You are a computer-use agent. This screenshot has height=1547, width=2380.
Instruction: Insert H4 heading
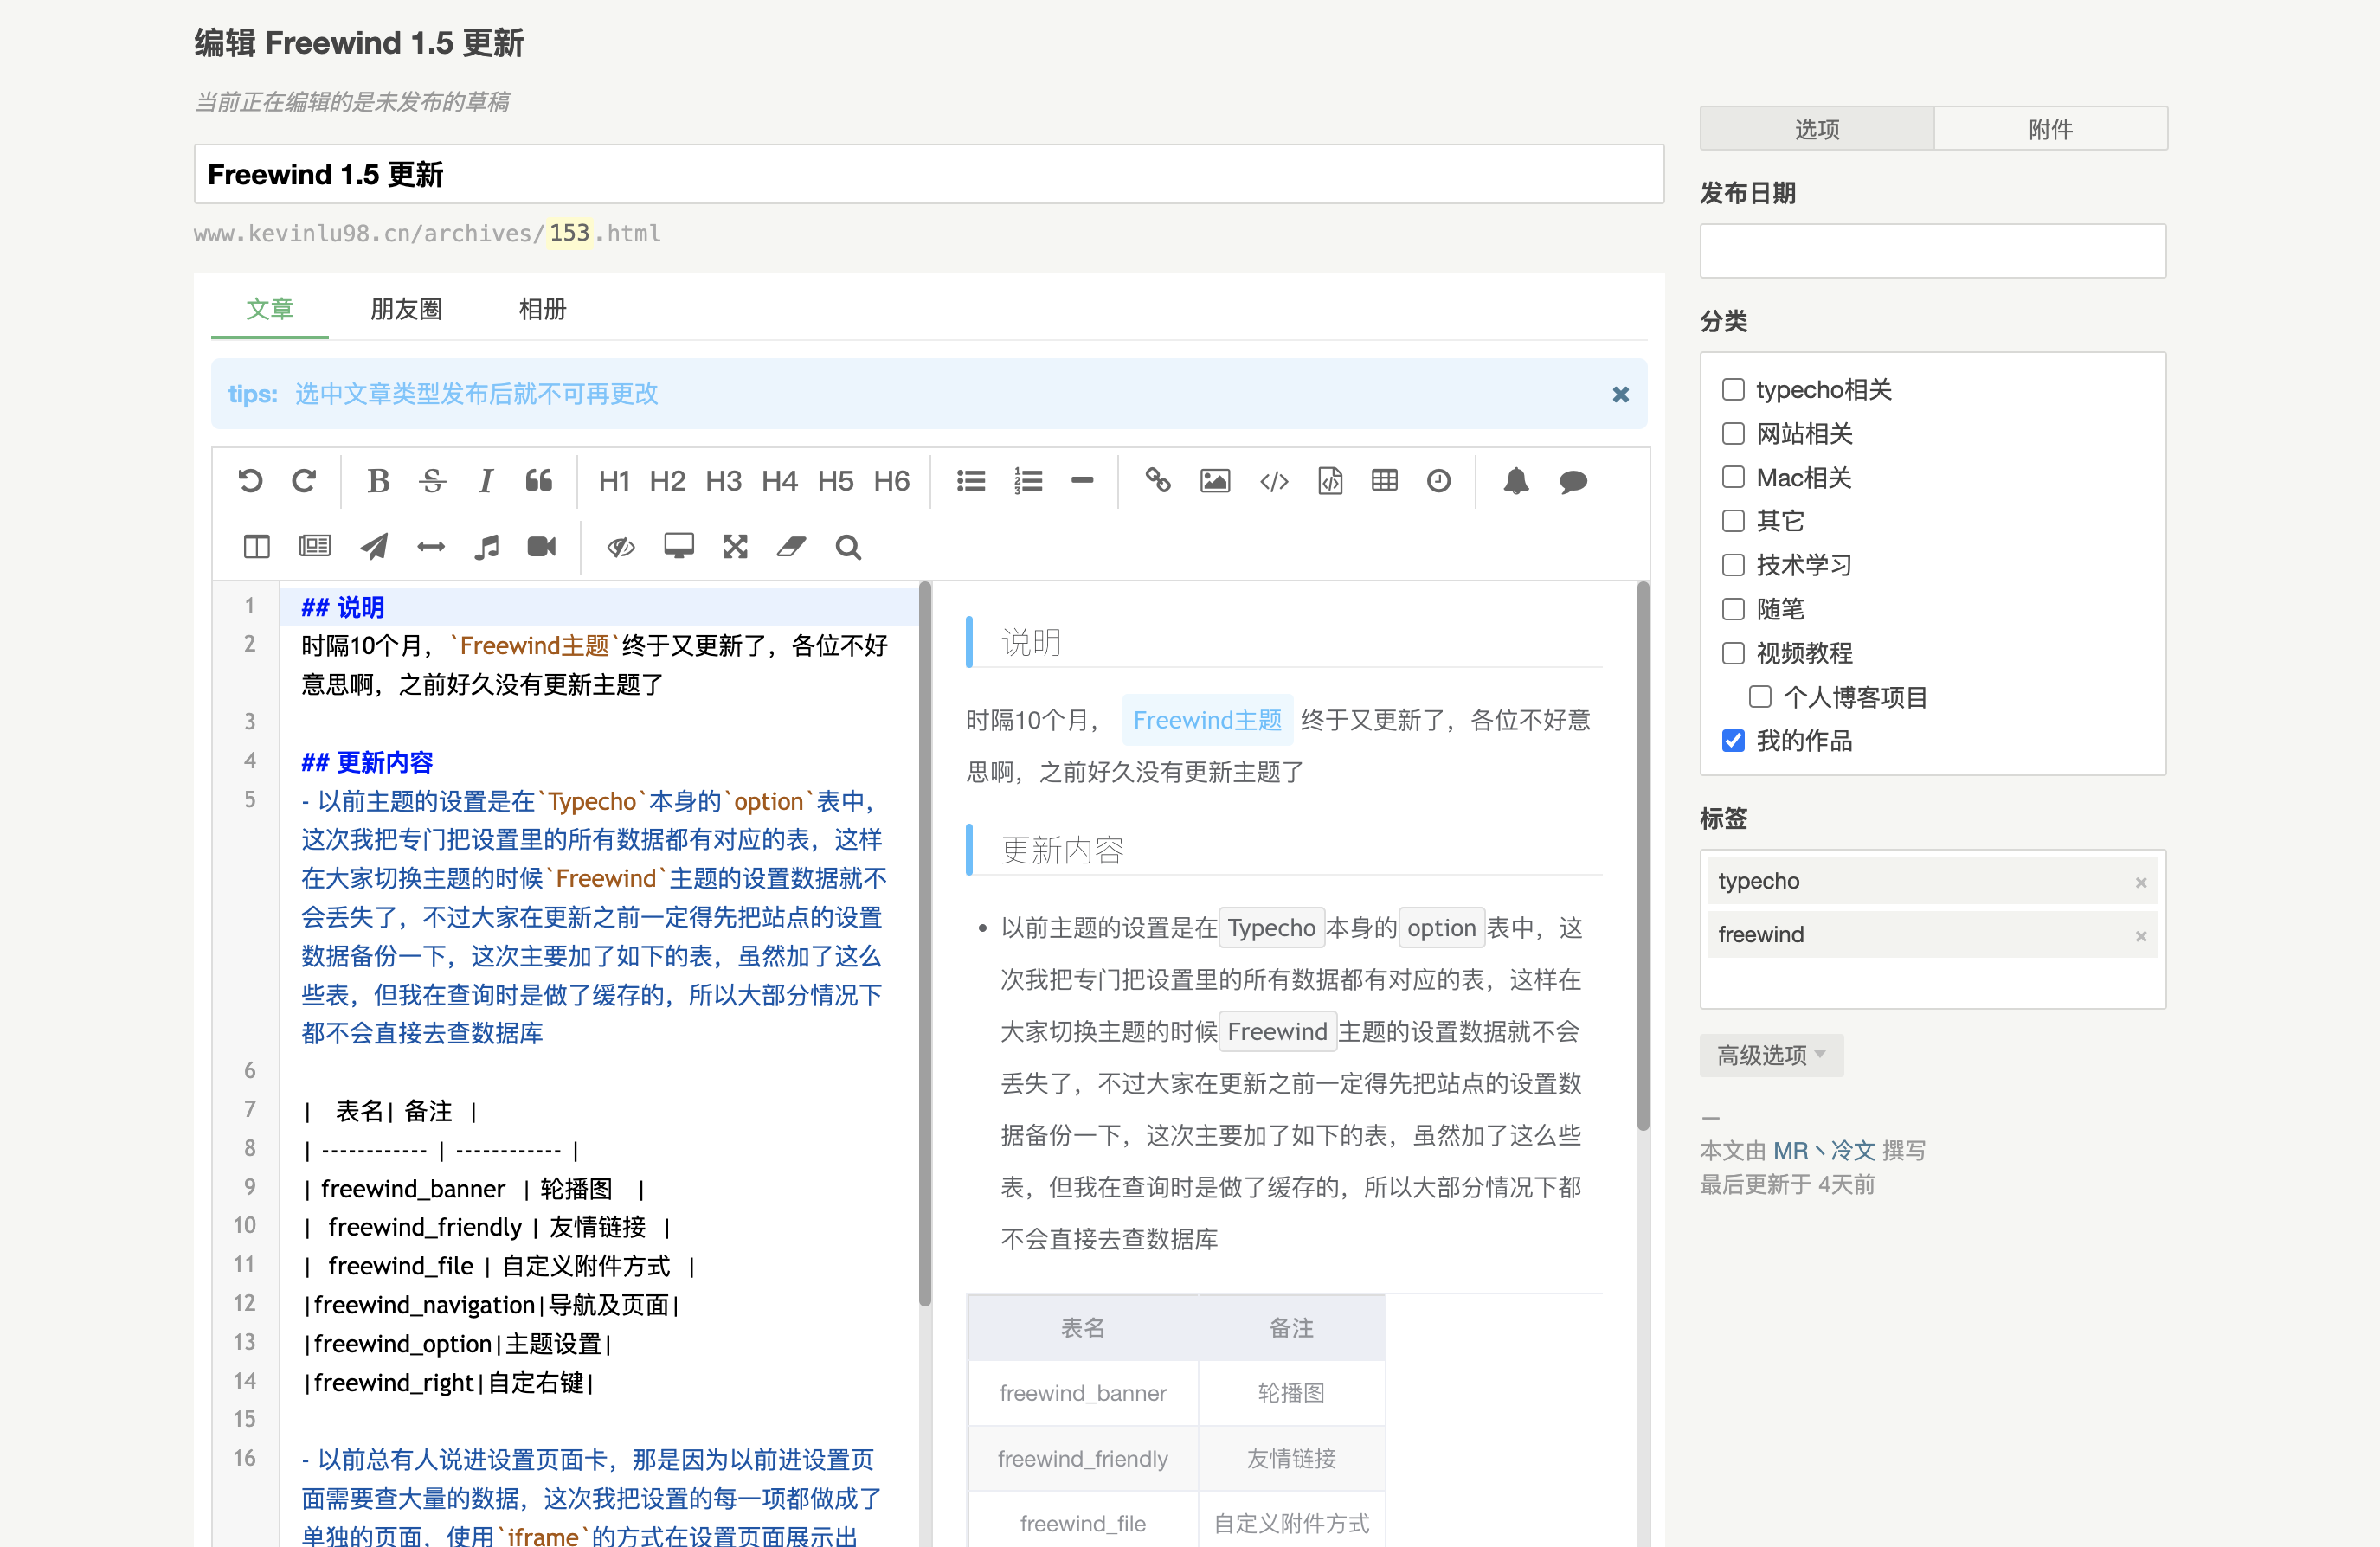[x=779, y=481]
